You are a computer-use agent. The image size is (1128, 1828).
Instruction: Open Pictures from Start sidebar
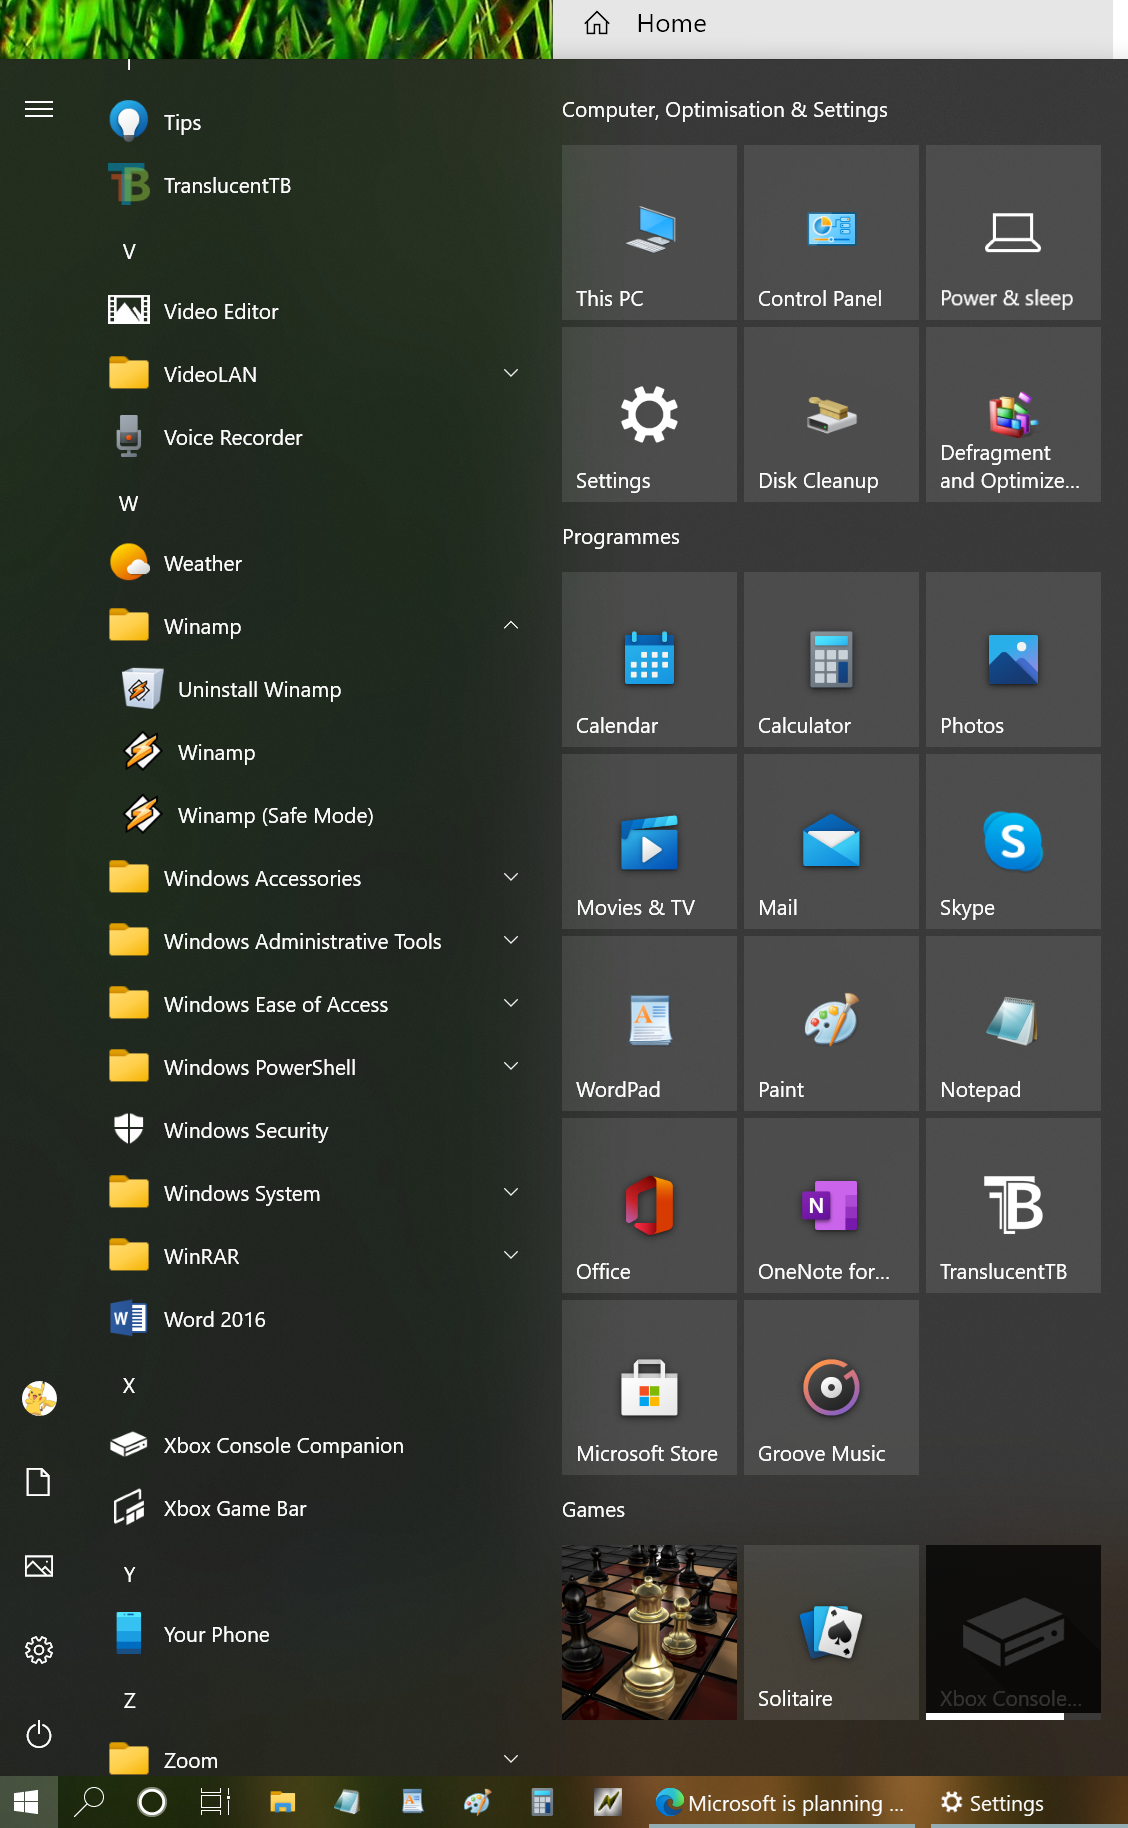[39, 1566]
